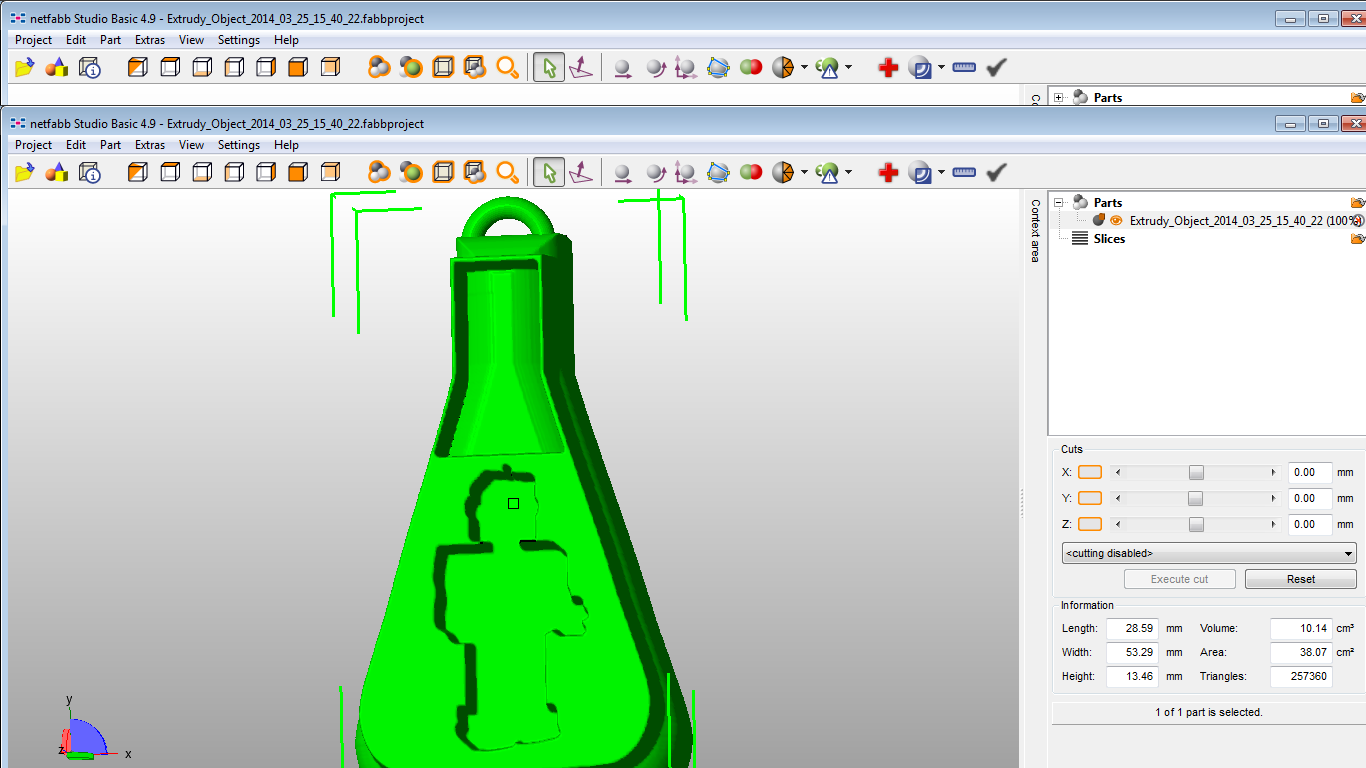Click the magnifier zoom tool in front window
The image size is (1366, 768).
coord(508,172)
